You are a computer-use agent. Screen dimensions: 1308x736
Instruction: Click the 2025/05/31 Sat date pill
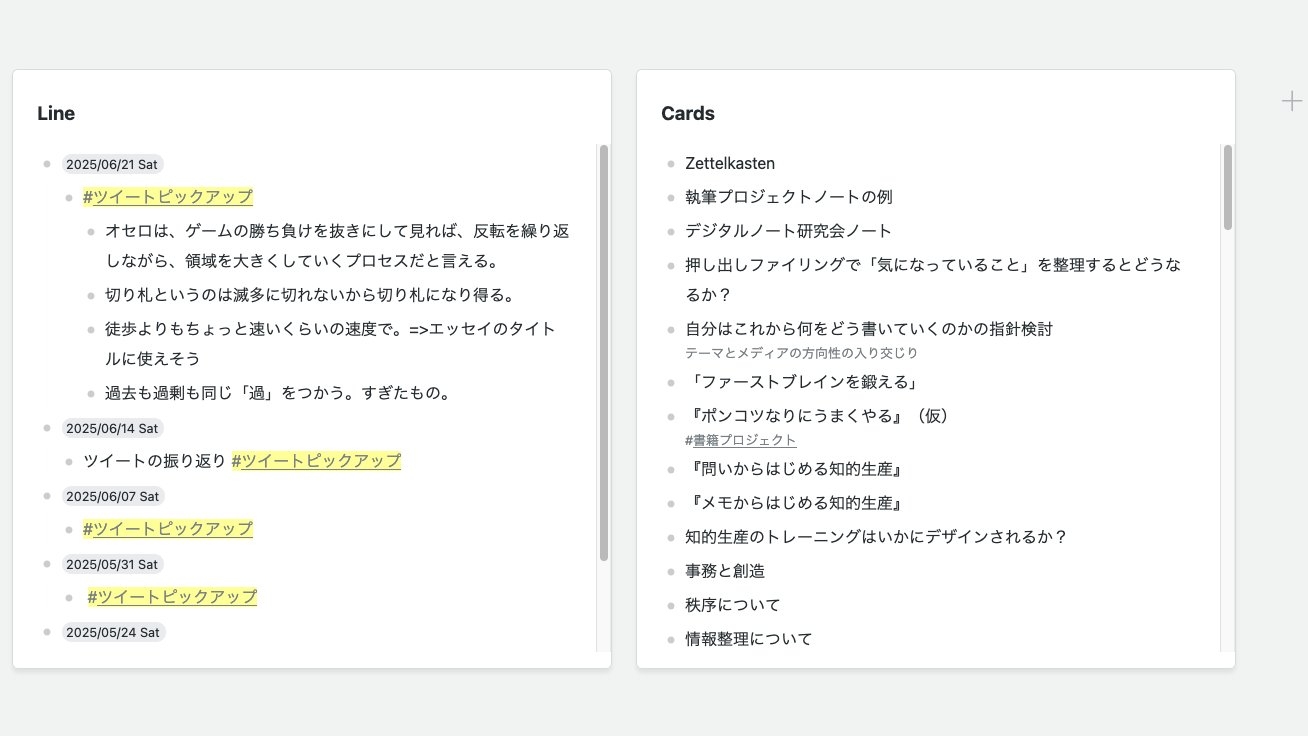pyautogui.click(x=113, y=564)
